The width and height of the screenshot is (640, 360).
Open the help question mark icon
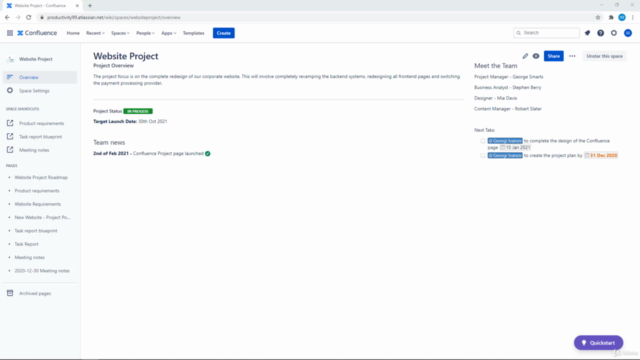click(600, 33)
